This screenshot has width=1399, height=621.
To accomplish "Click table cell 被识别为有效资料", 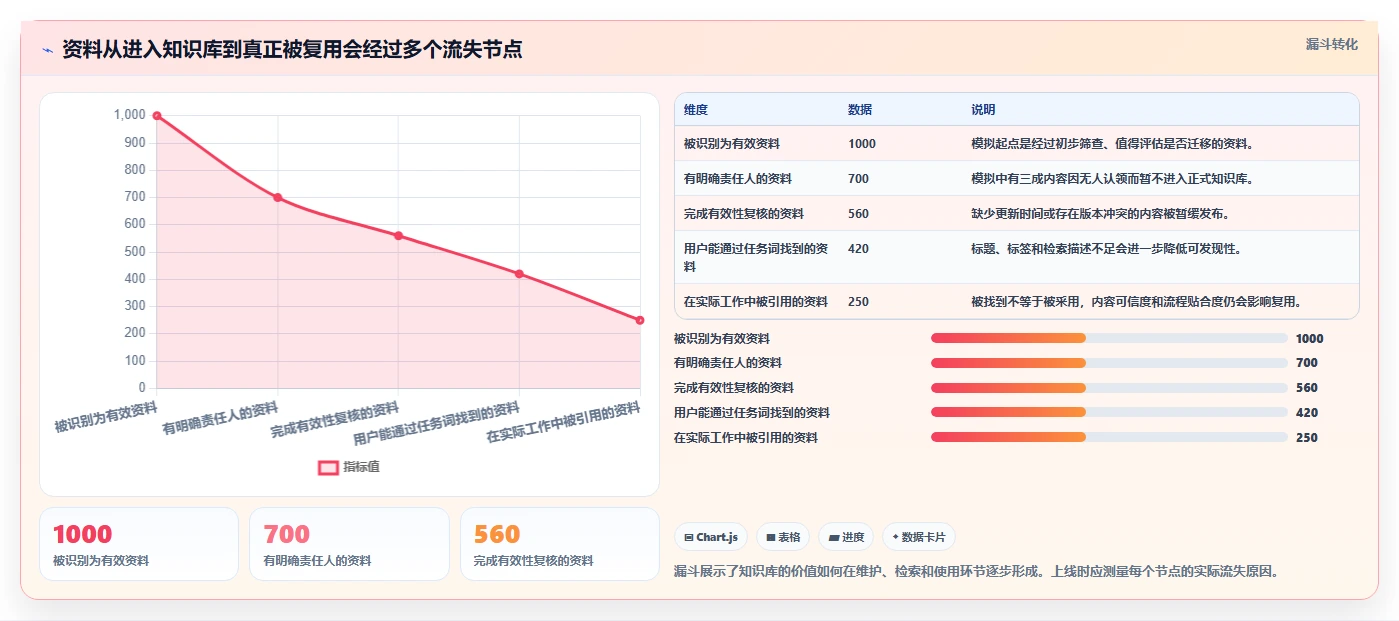I will (732, 144).
